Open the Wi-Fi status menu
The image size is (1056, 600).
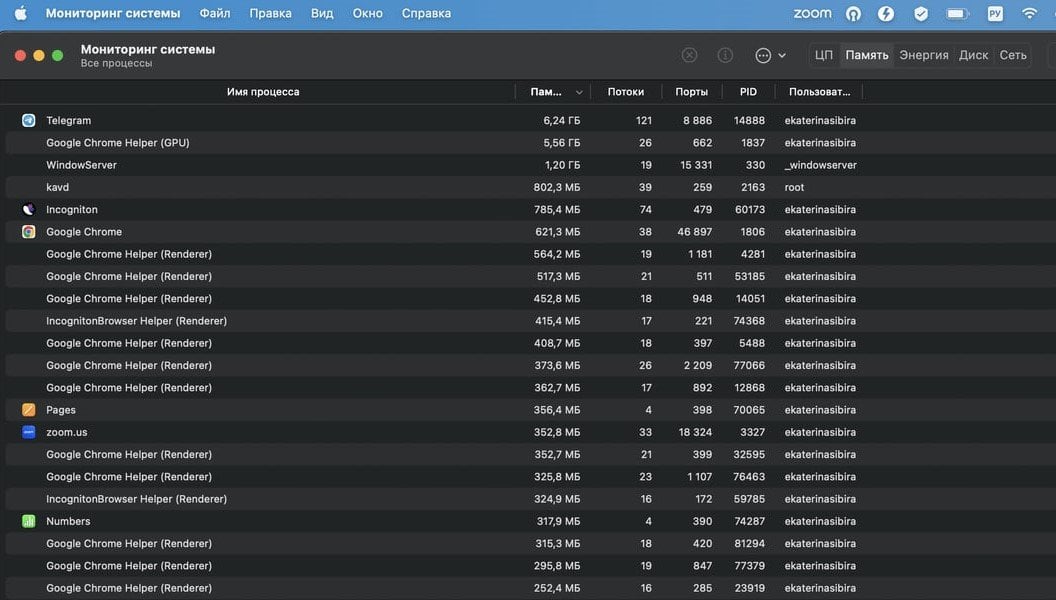coord(1029,14)
